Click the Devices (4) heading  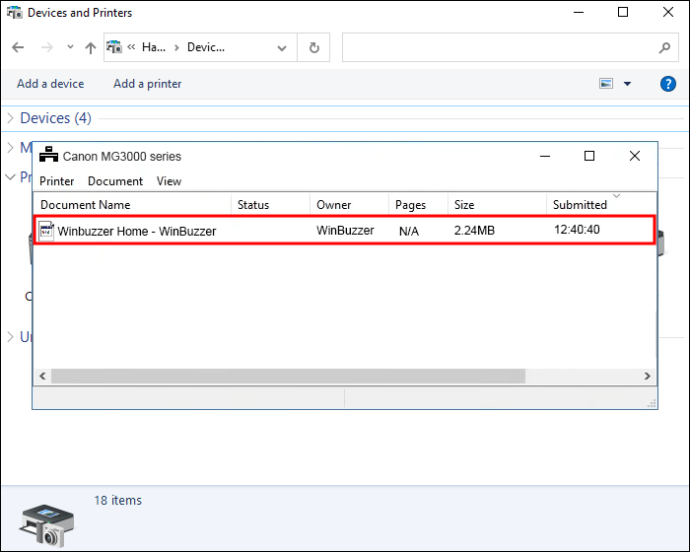(56, 118)
